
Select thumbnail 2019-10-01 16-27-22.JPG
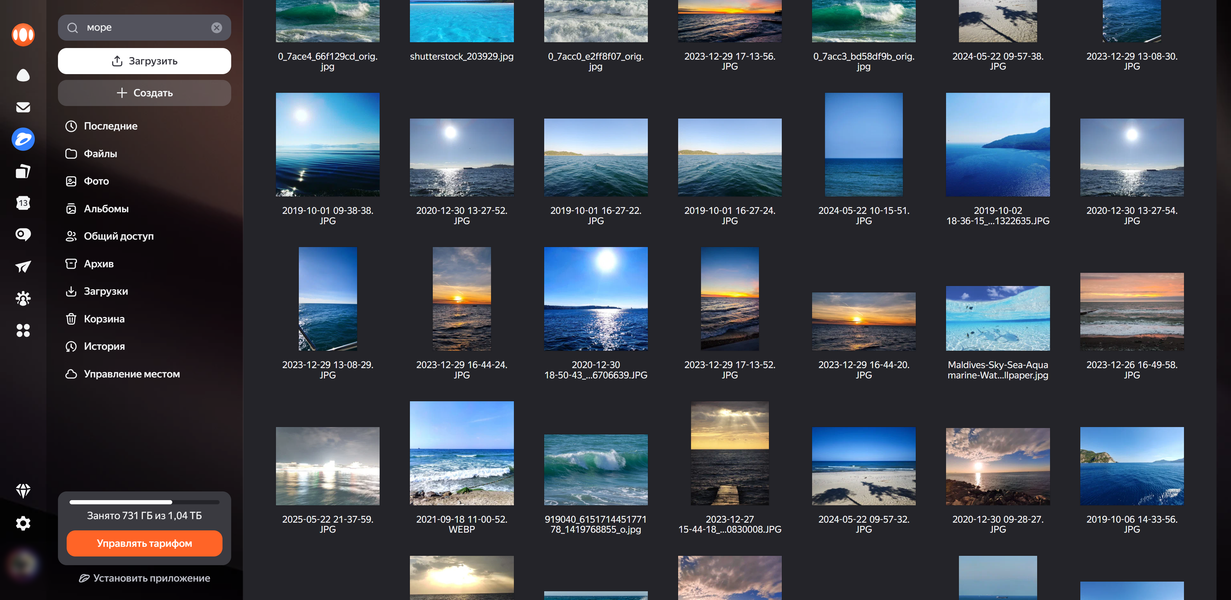(595, 157)
